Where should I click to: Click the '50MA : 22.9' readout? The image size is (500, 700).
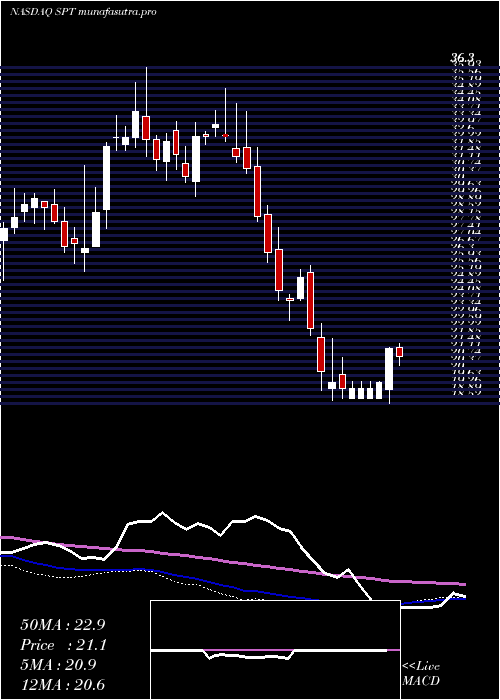click(x=63, y=625)
